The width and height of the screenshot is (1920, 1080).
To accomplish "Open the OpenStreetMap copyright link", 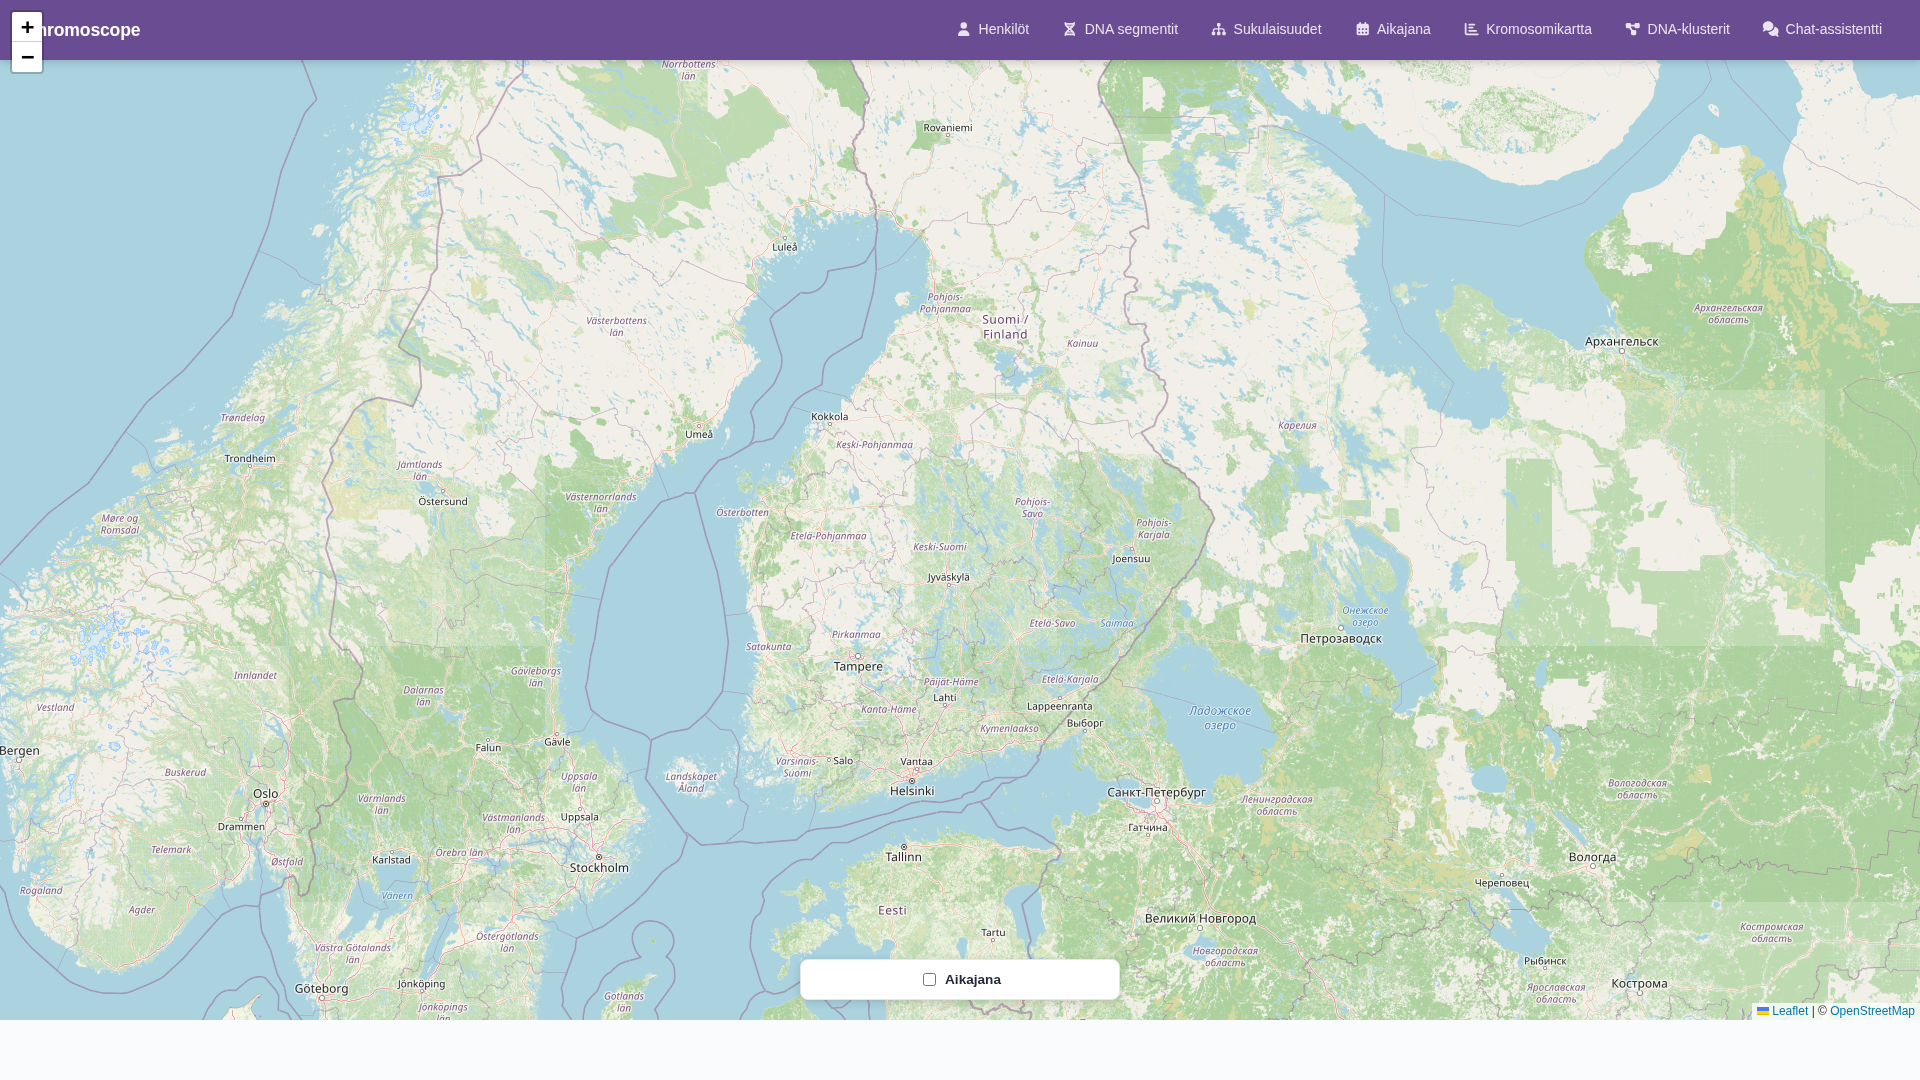I will 1872,1011.
